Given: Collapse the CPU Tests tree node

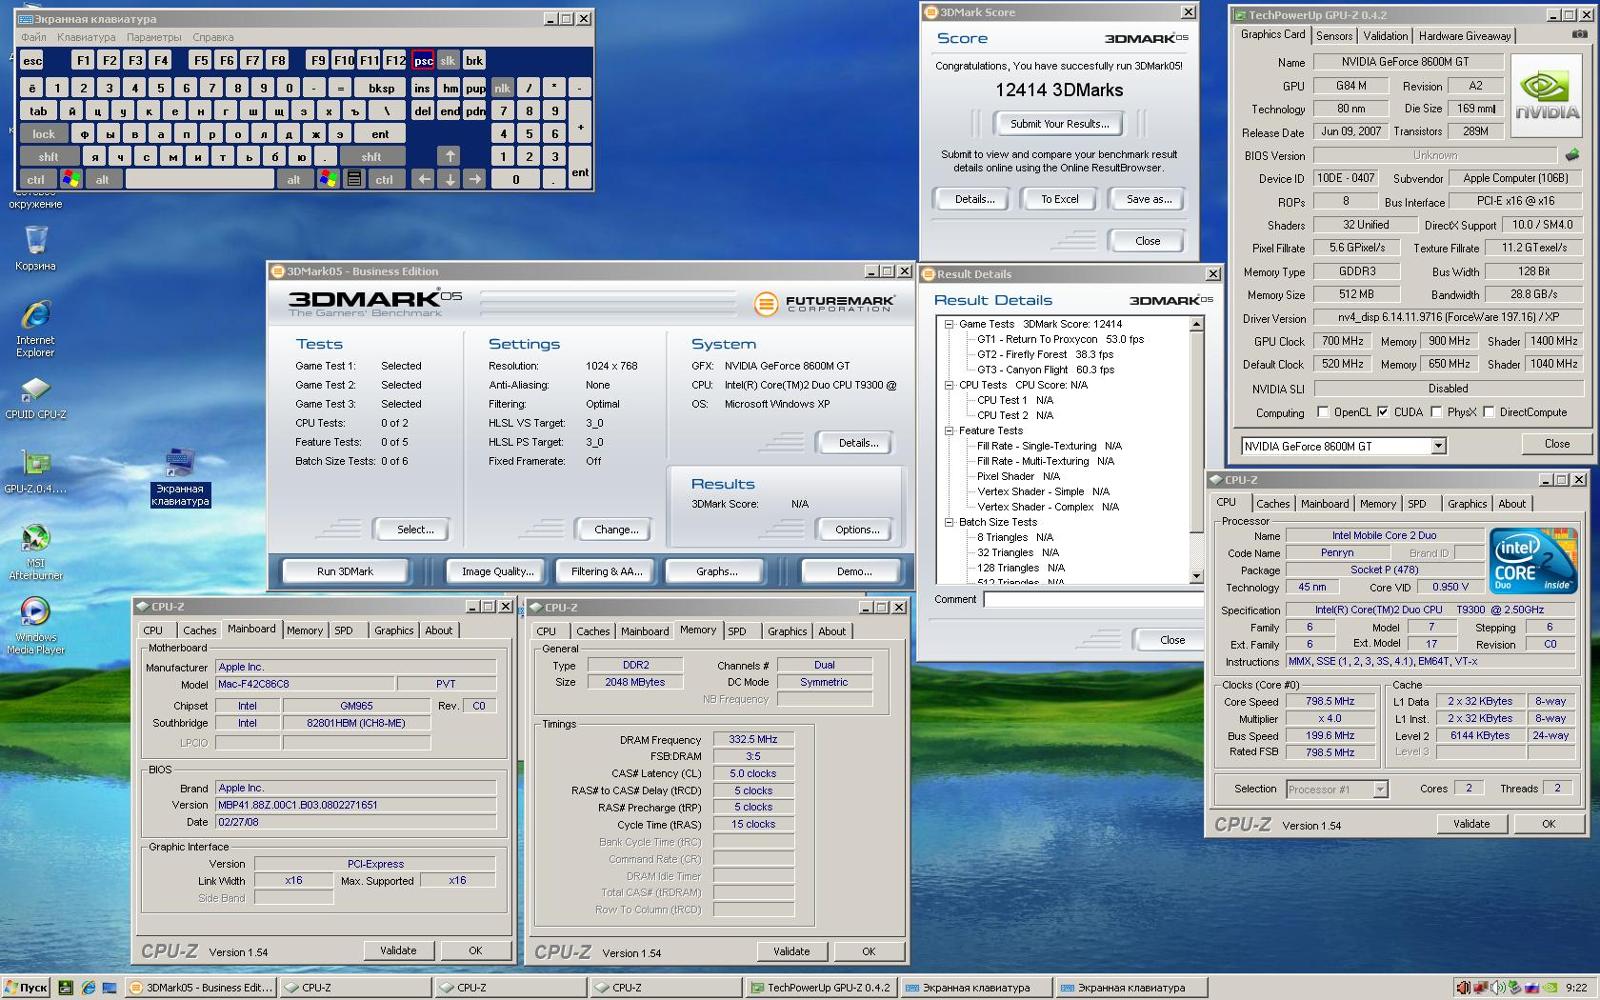Looking at the screenshot, I should pos(949,385).
